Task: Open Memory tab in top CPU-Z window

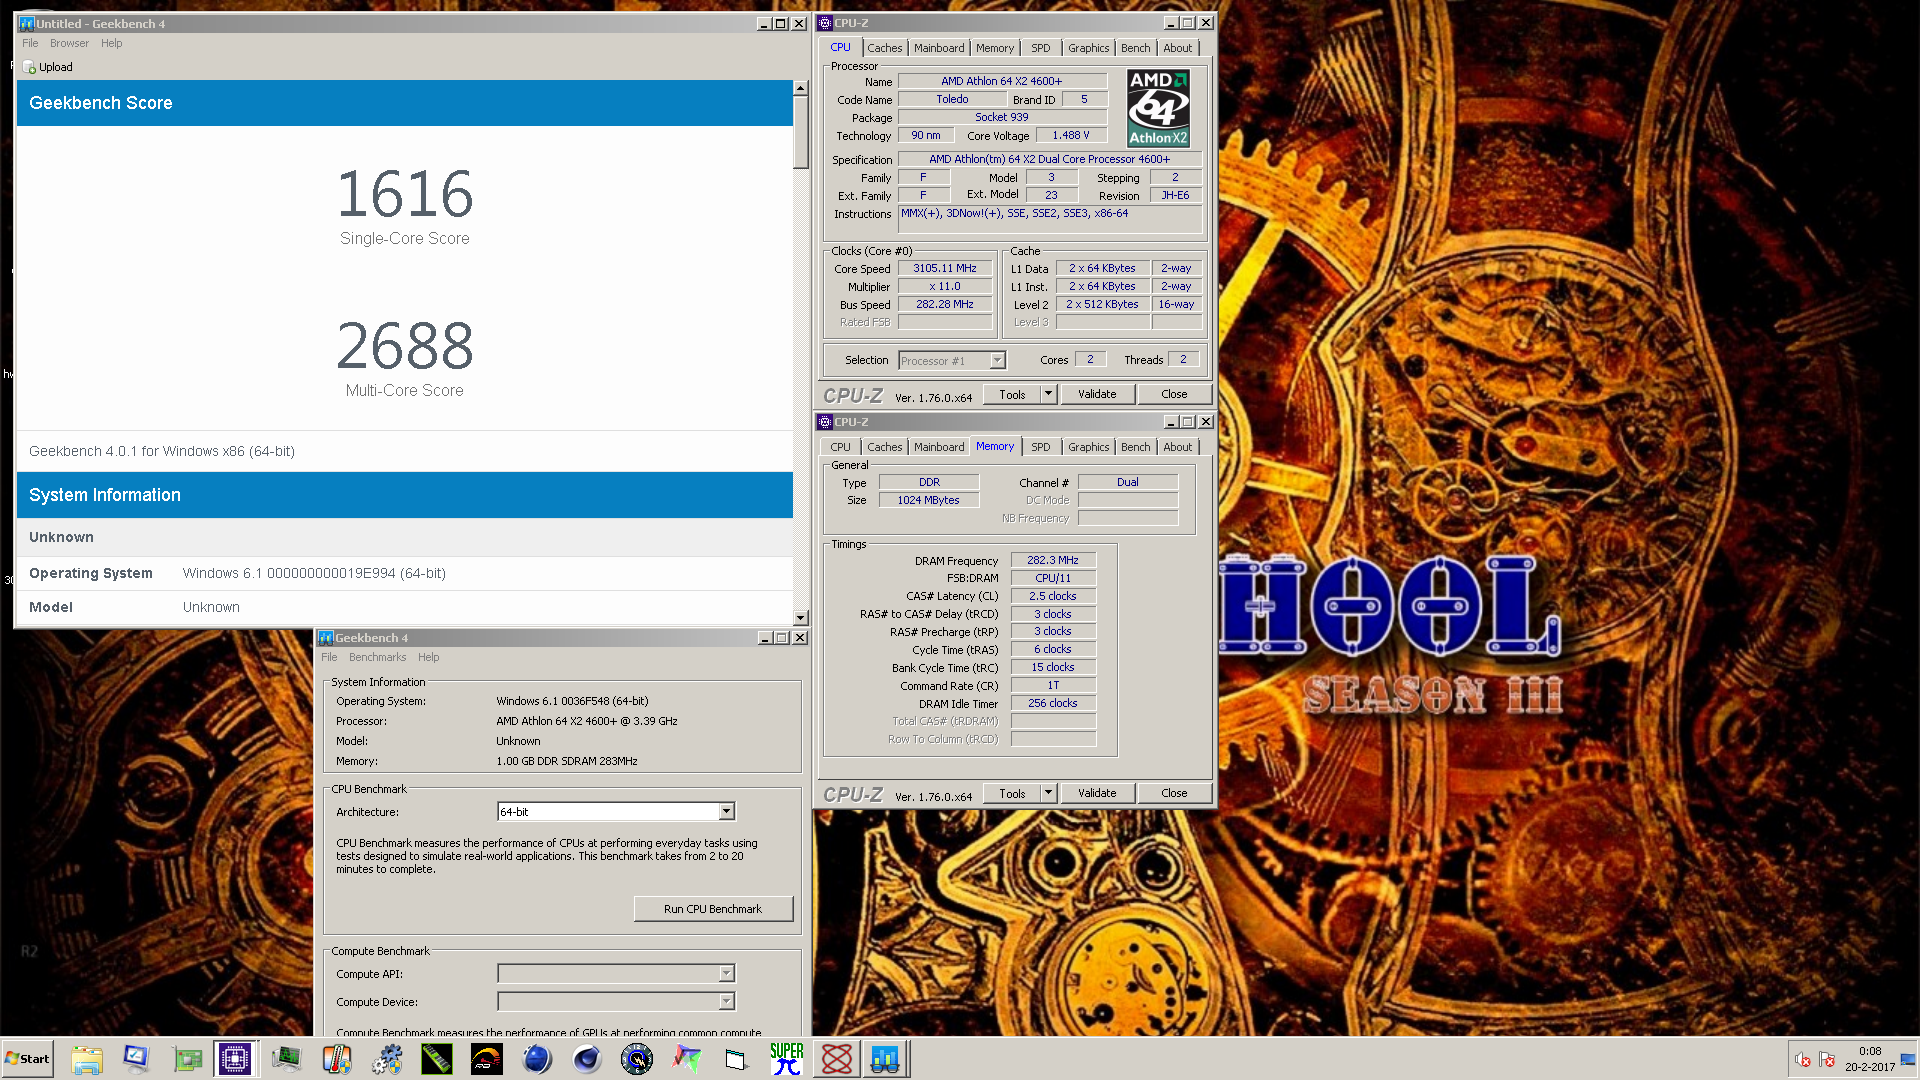Action: coord(995,48)
